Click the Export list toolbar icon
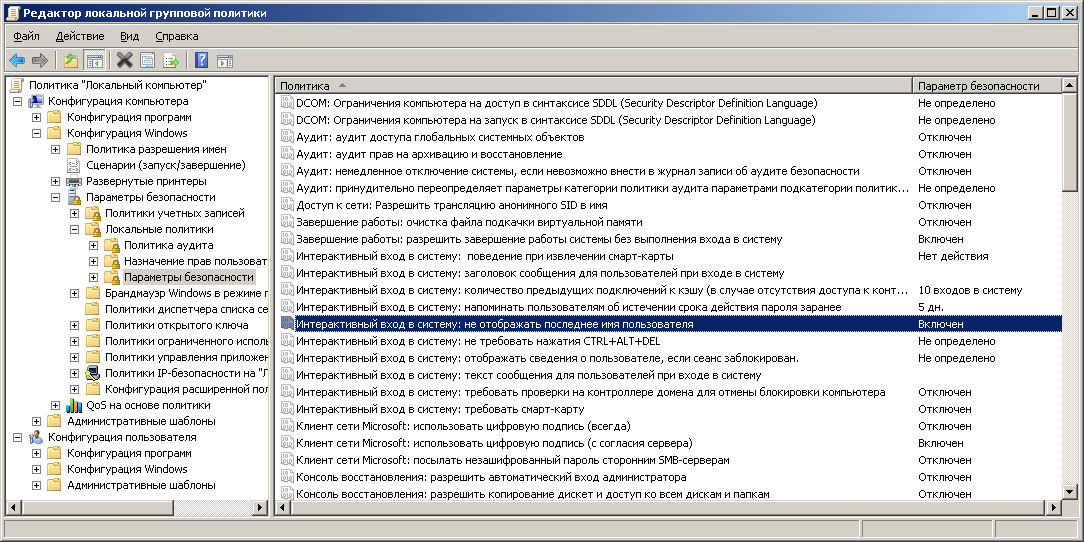Screen dimensions: 1084x542 [171, 61]
